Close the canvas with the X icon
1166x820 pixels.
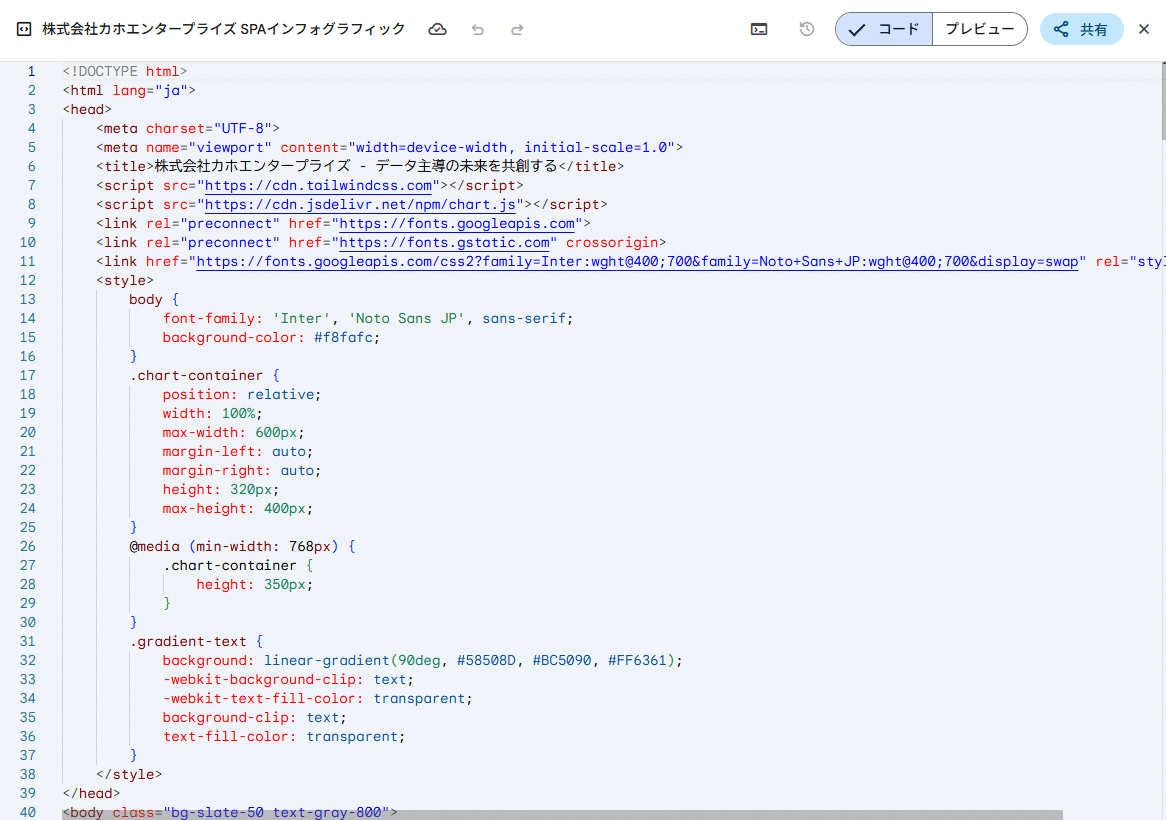point(1144,30)
